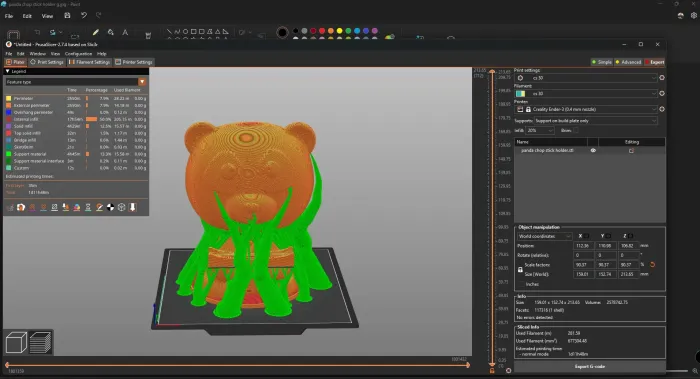Screen dimensions: 700x379
Task: Click the Position X input field
Action: 583,246
